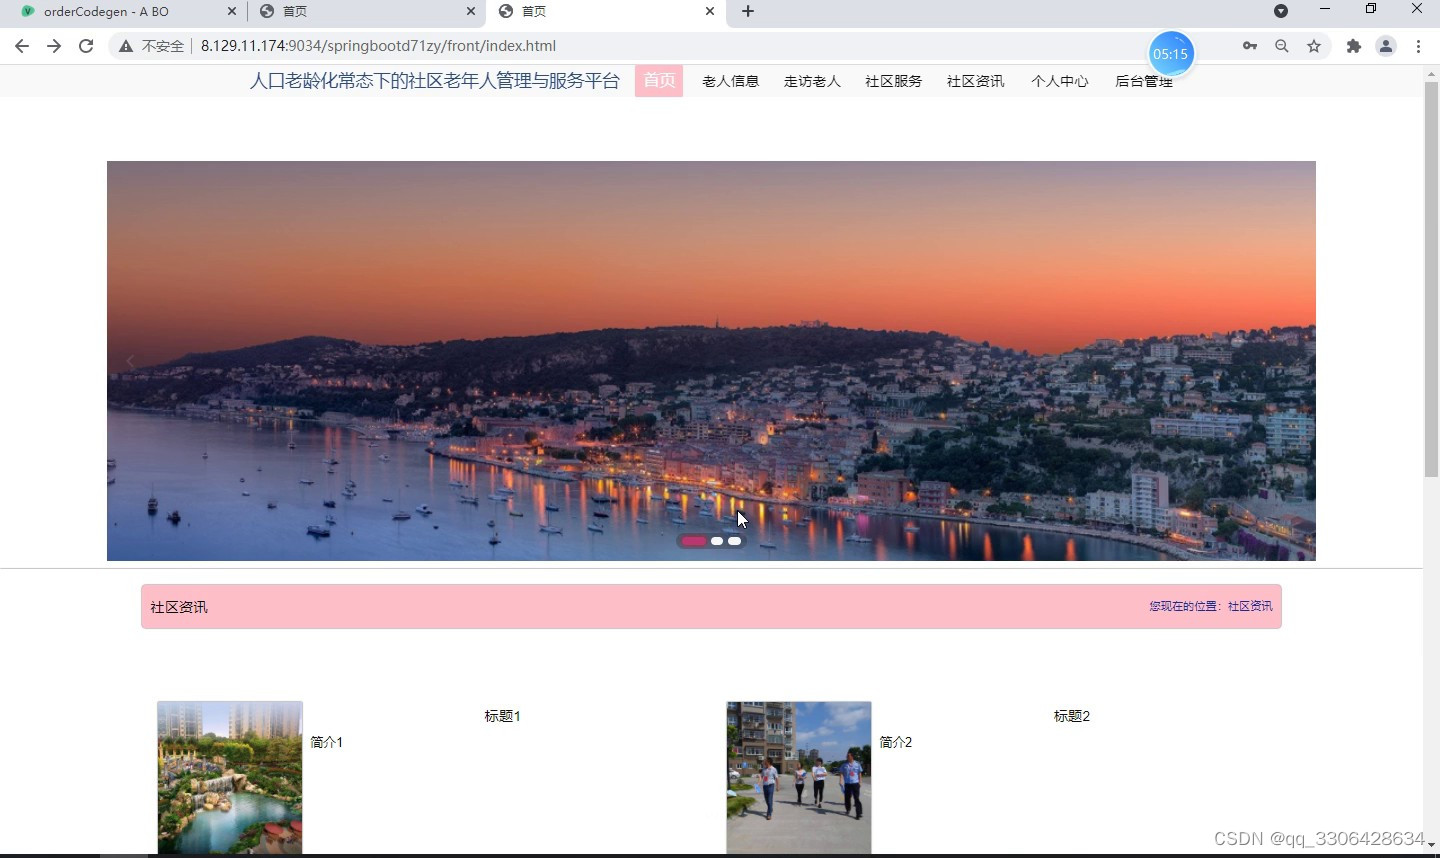
Task: Click the 简介2 description text
Action: coord(895,742)
